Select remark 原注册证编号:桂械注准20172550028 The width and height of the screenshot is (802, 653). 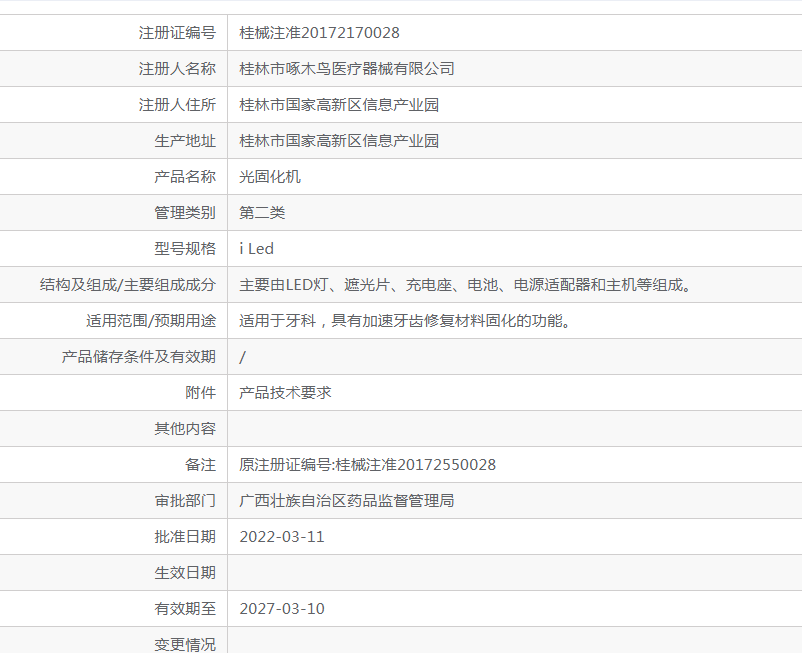[367, 465]
